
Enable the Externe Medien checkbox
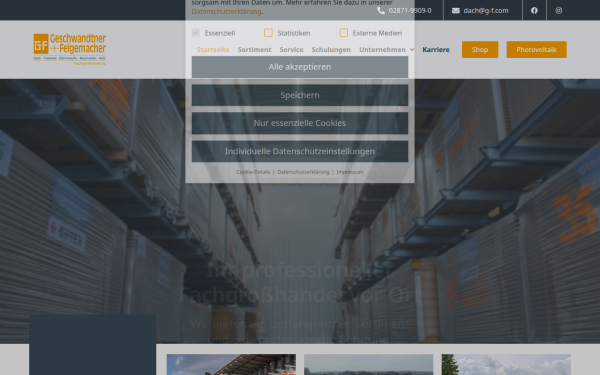[344, 33]
